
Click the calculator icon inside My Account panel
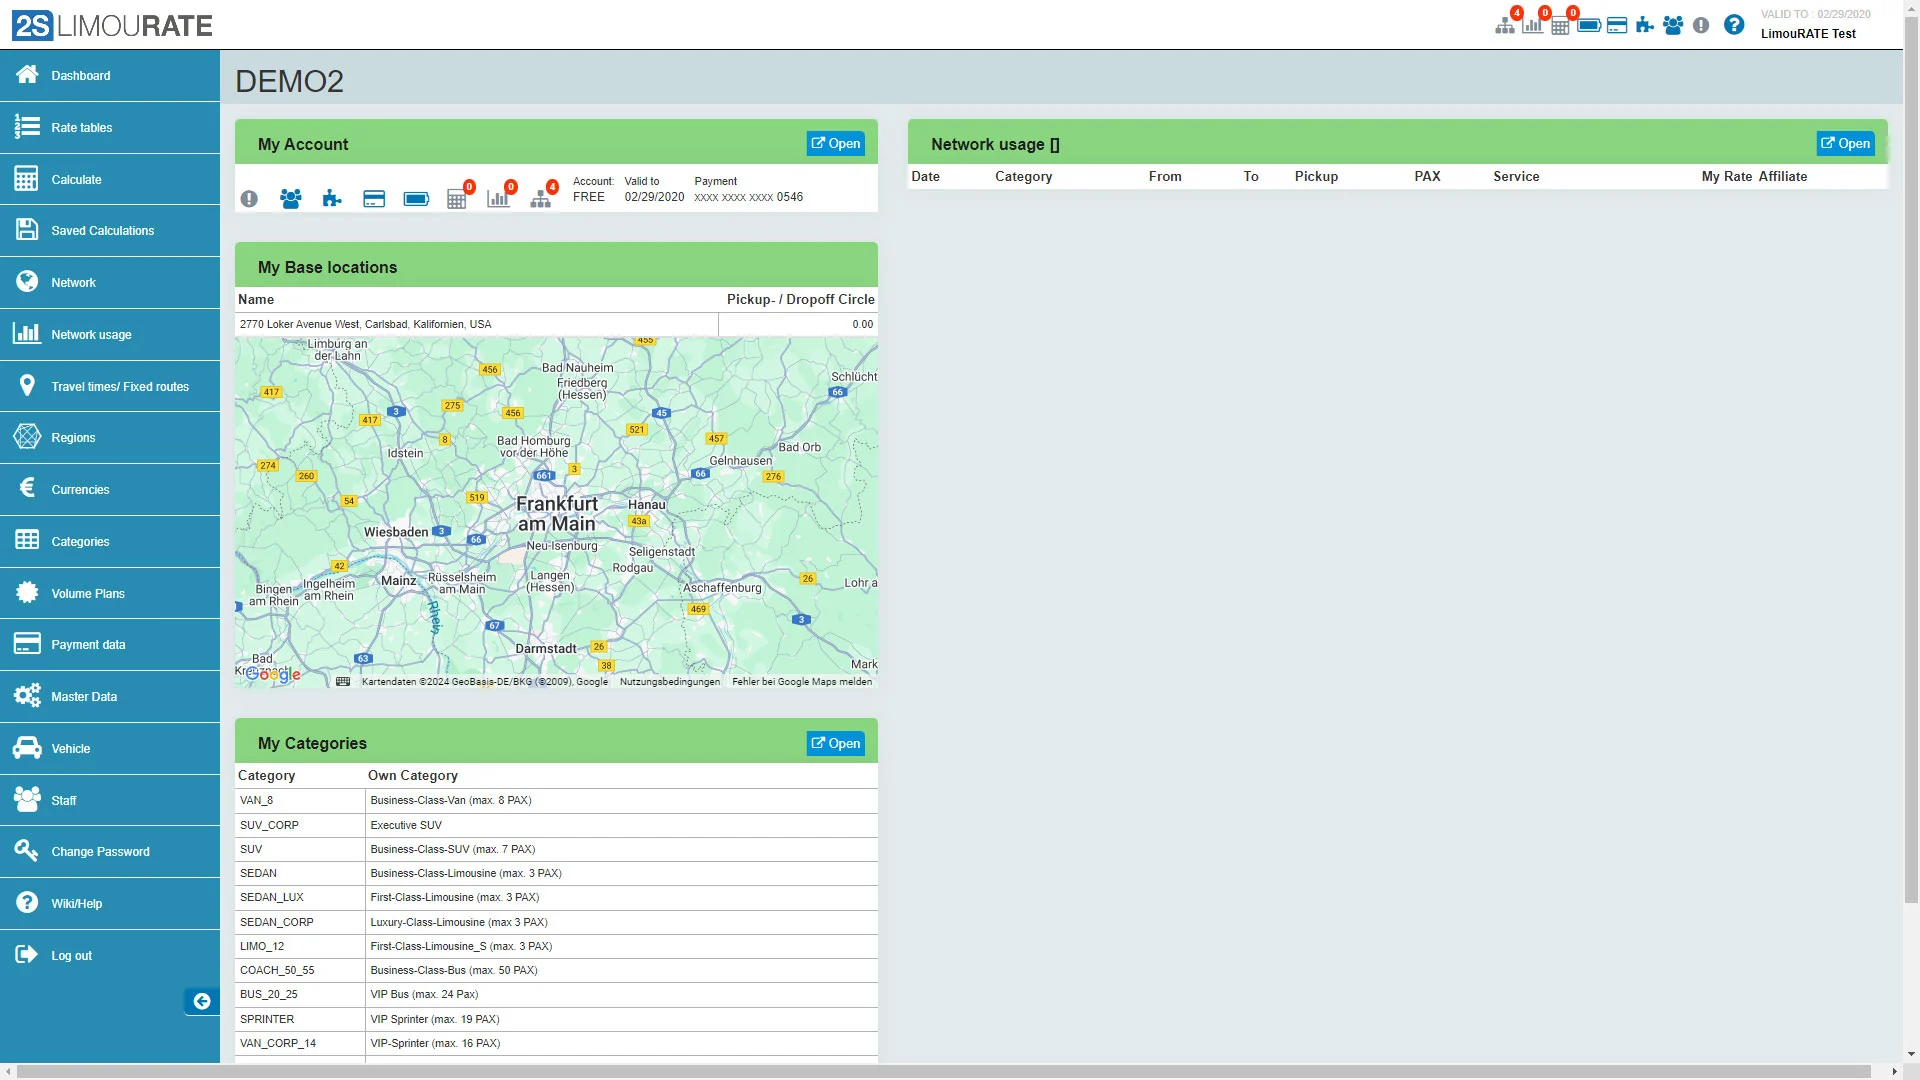point(457,199)
